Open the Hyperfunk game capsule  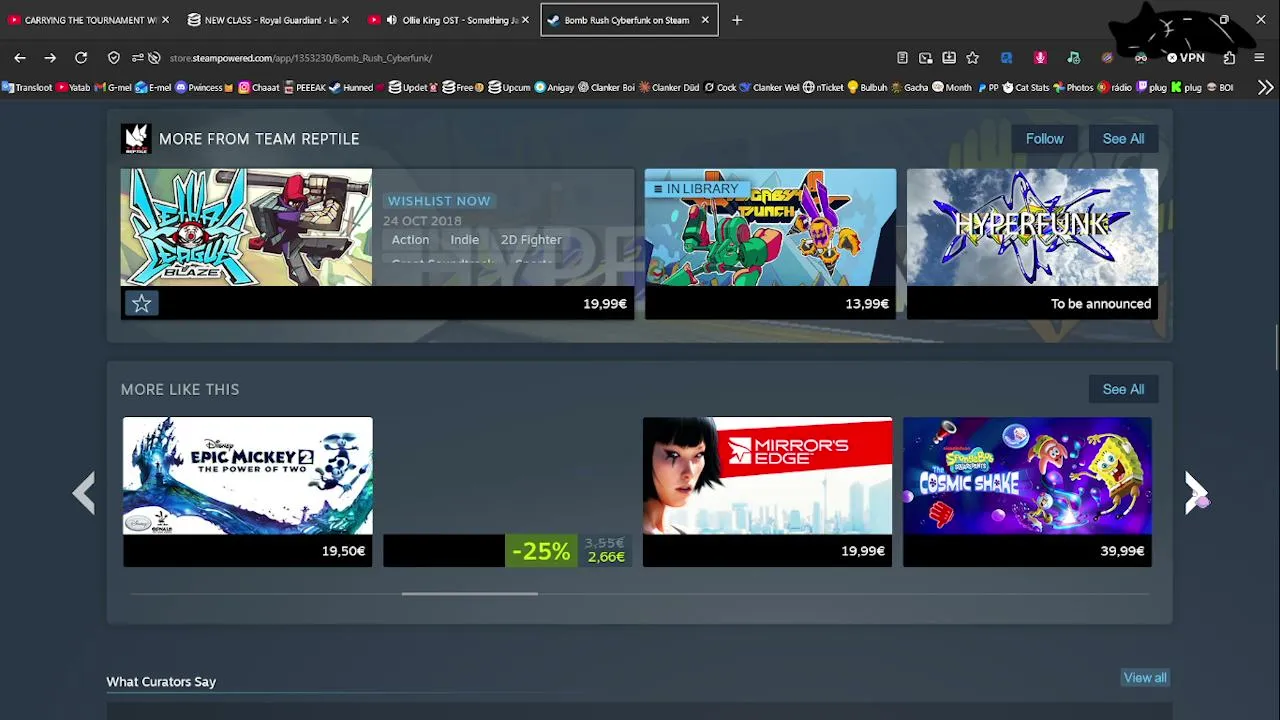coord(1032,243)
